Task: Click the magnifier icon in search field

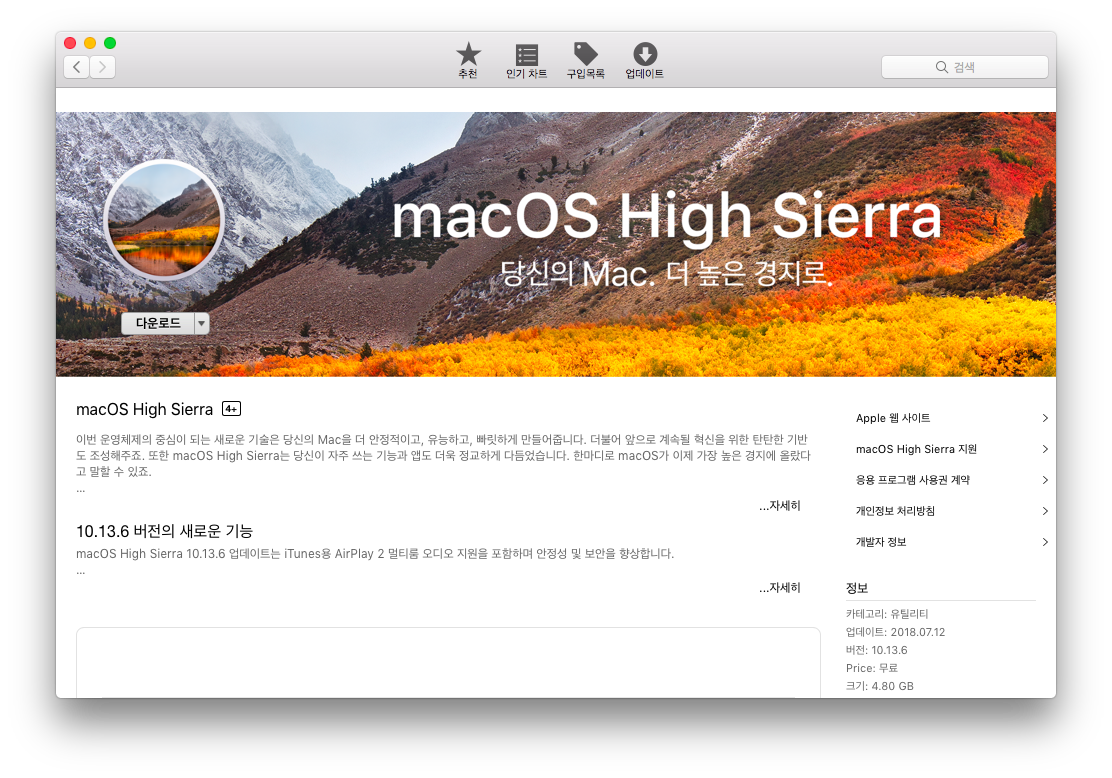Action: (x=942, y=67)
